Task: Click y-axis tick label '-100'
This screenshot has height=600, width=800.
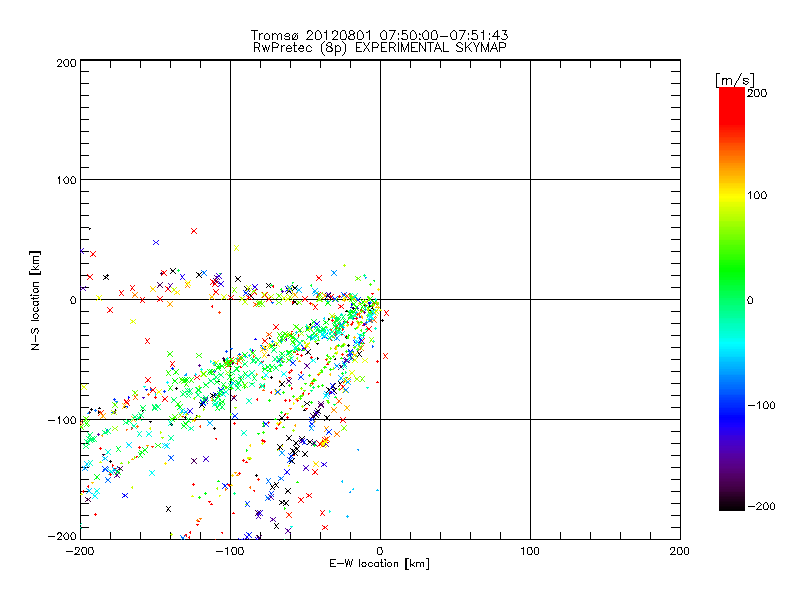Action: click(x=62, y=420)
